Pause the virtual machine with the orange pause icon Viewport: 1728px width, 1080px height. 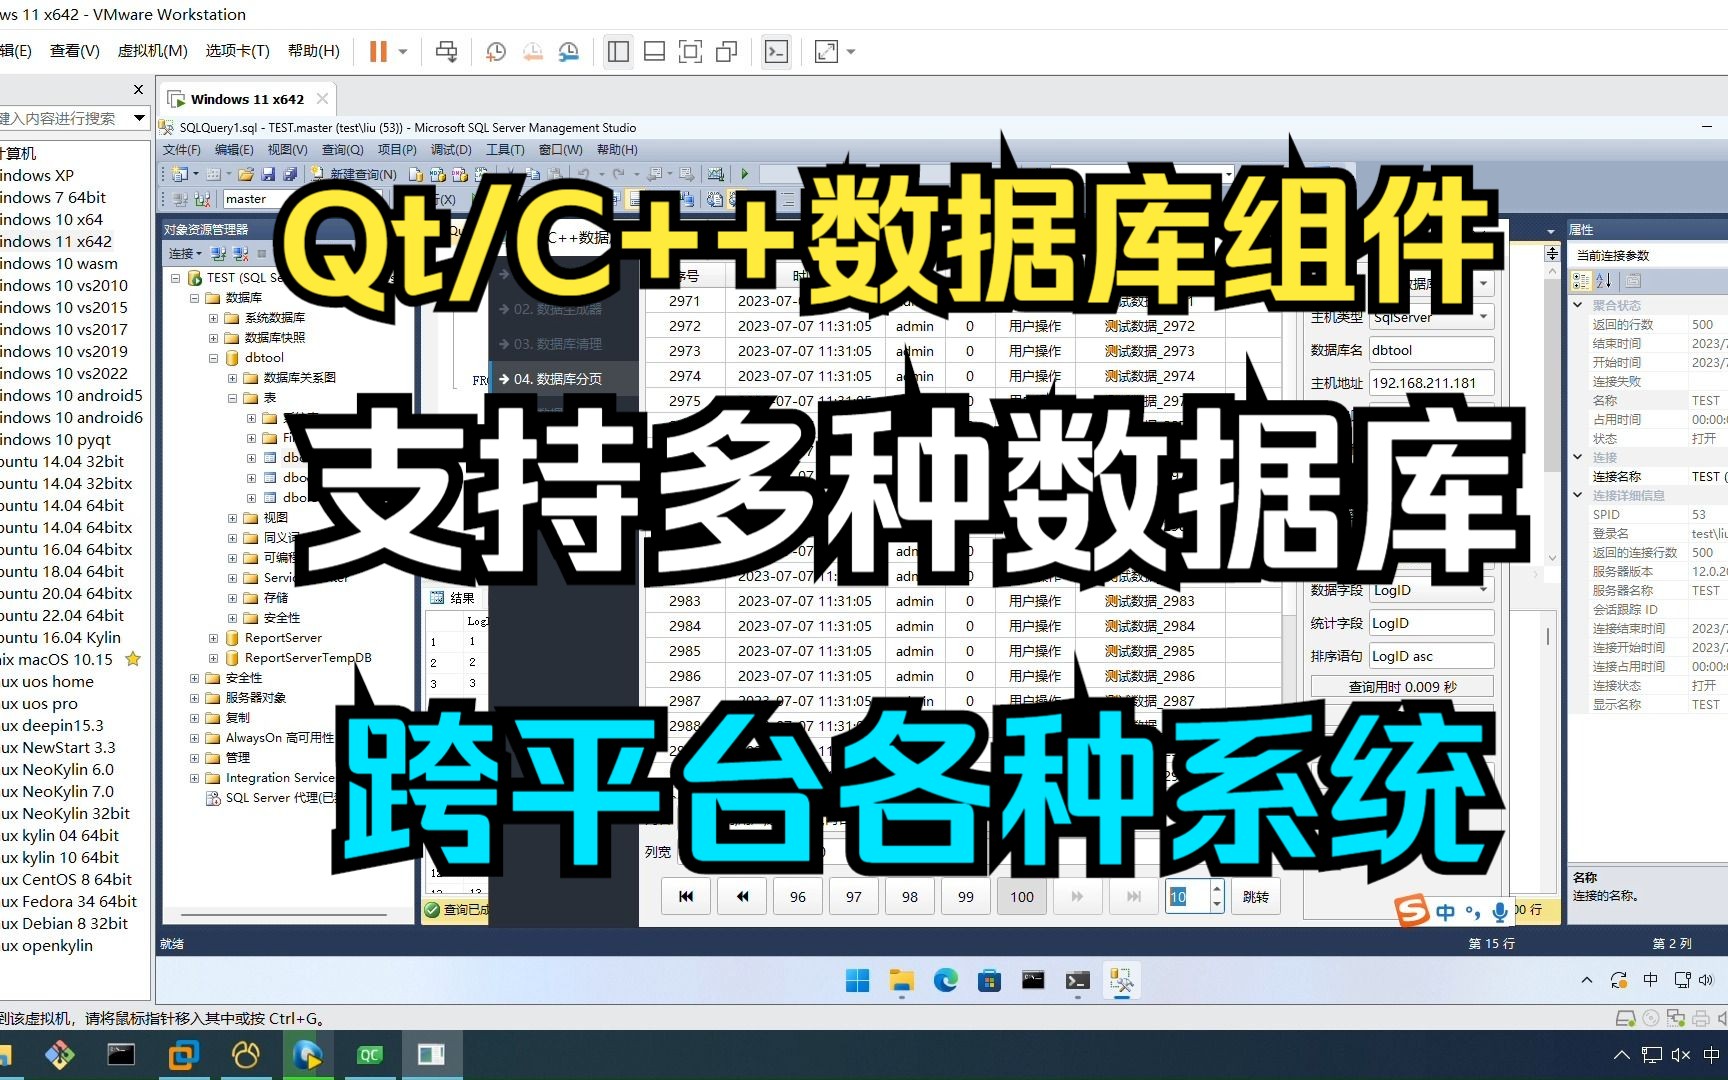[x=378, y=51]
